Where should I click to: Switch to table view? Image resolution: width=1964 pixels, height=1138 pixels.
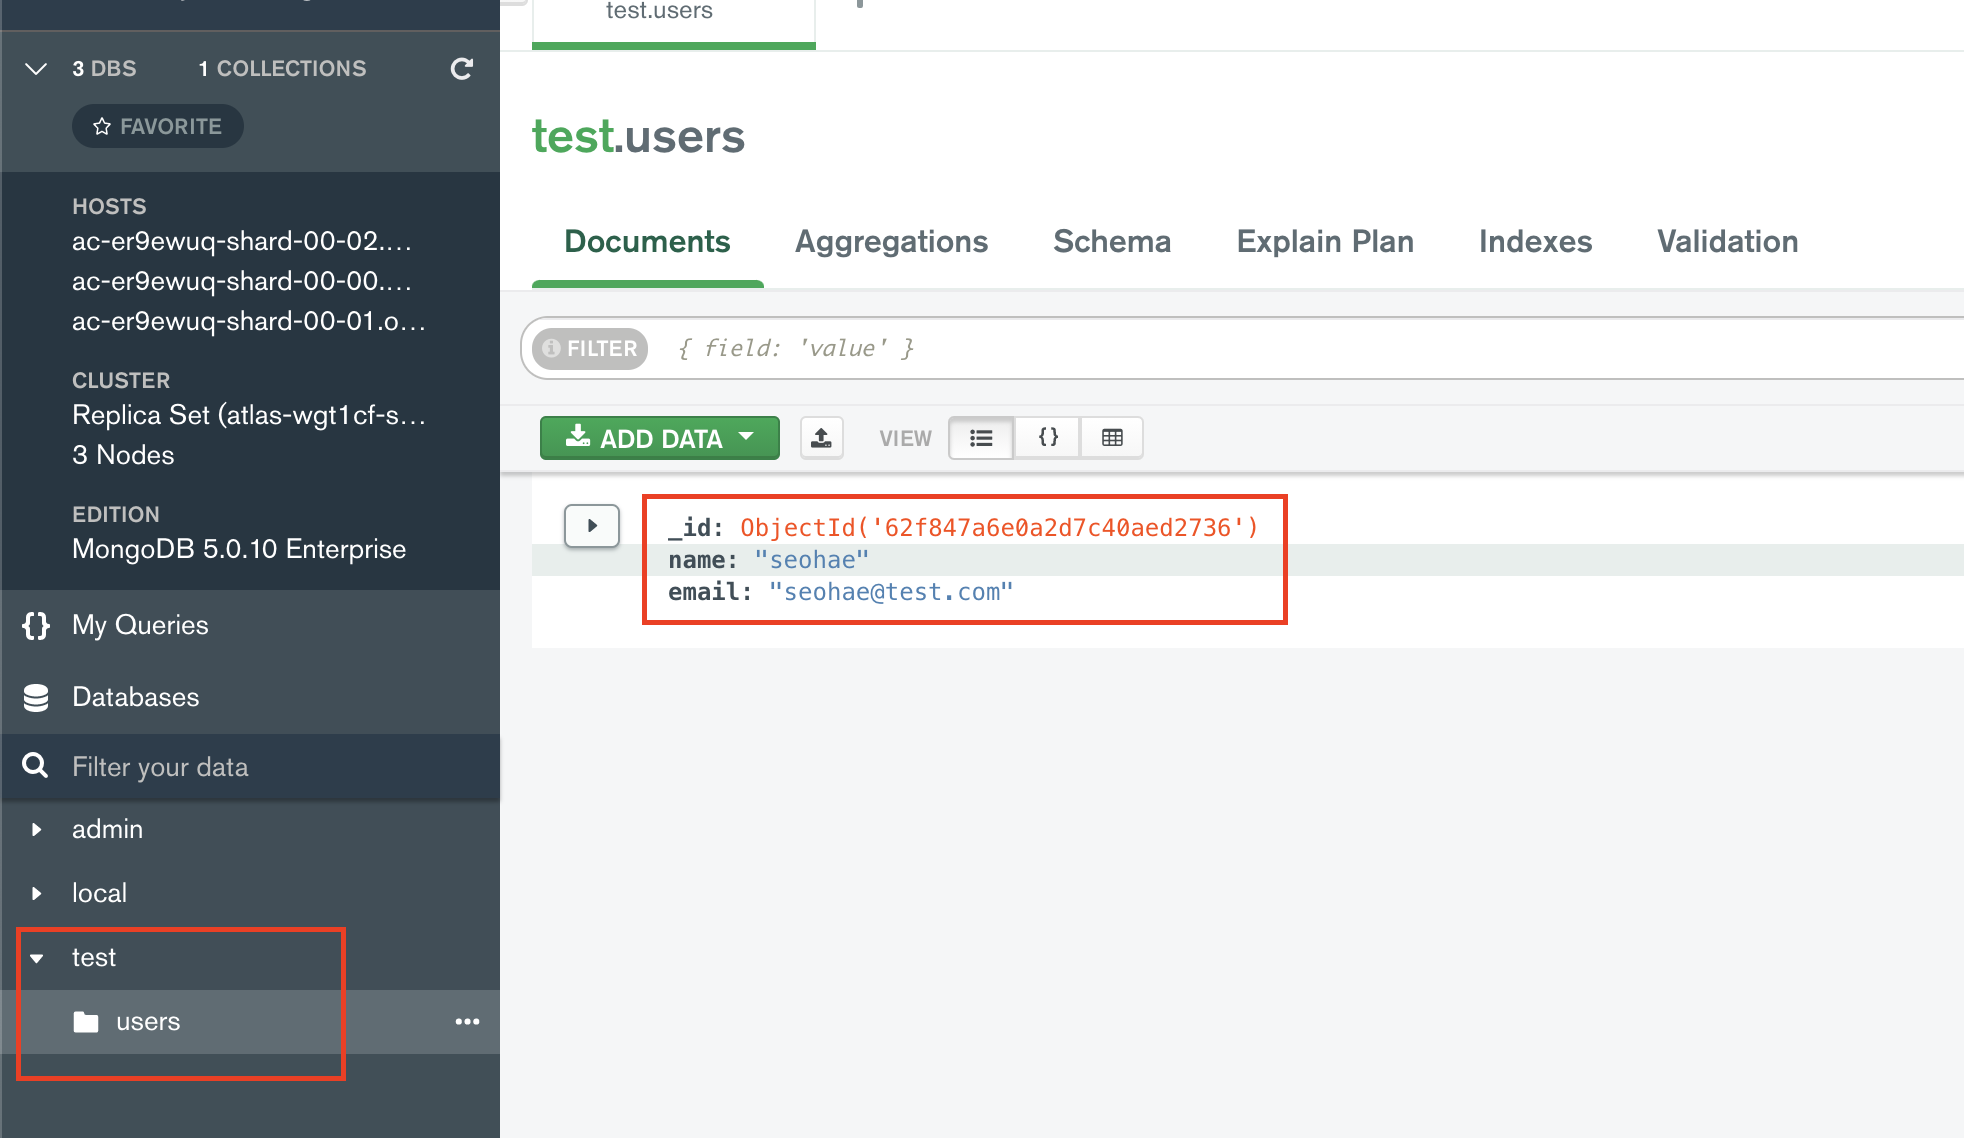[1112, 438]
